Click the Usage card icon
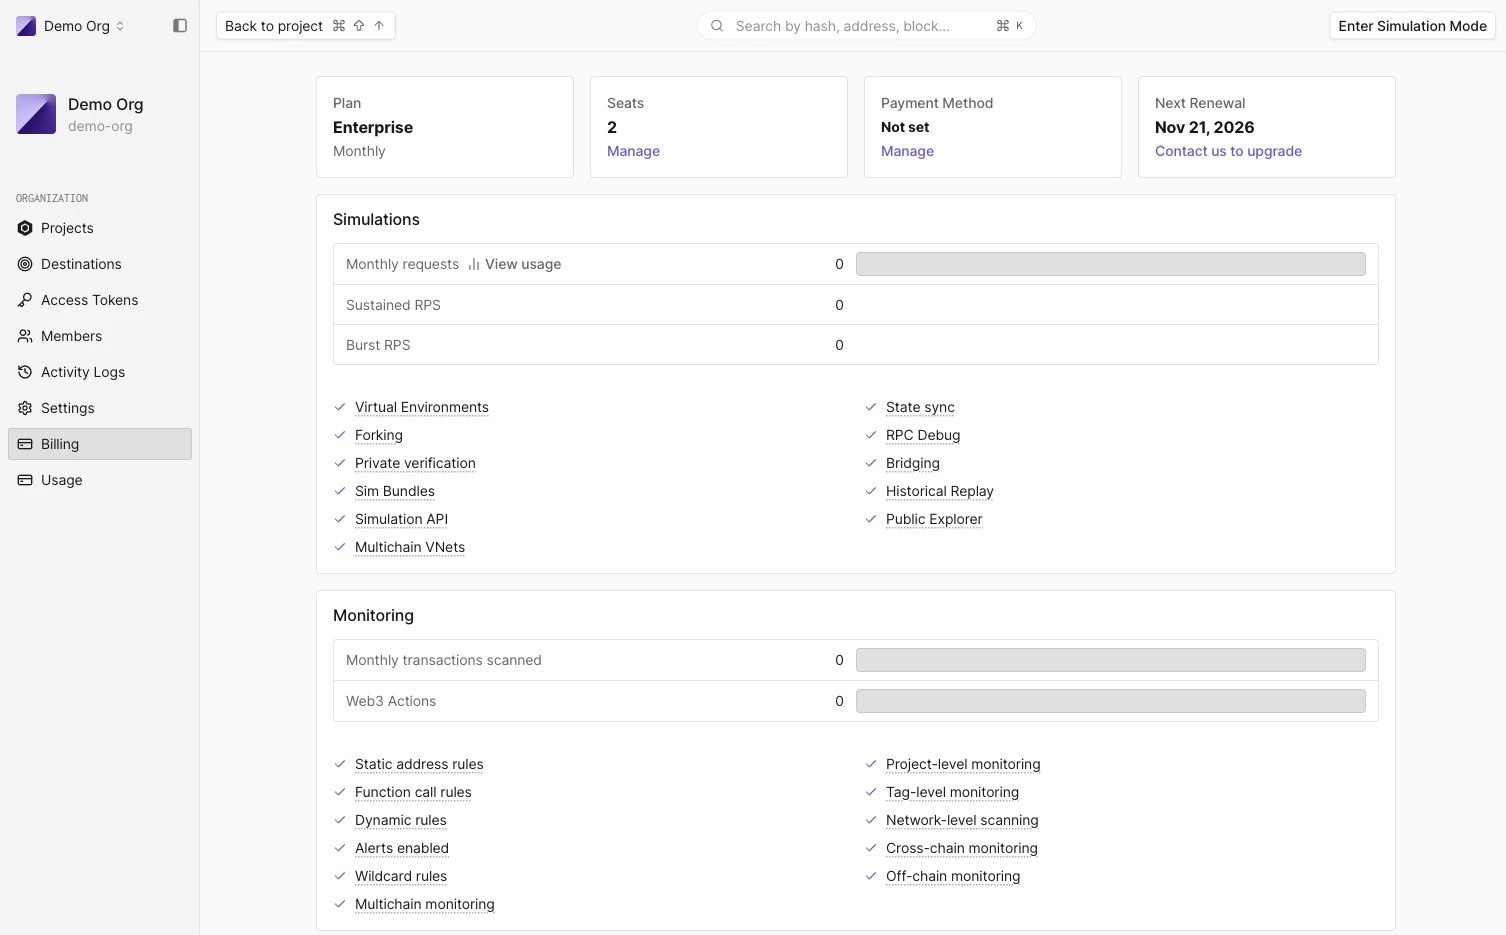This screenshot has height=935, width=1506. pos(25,480)
